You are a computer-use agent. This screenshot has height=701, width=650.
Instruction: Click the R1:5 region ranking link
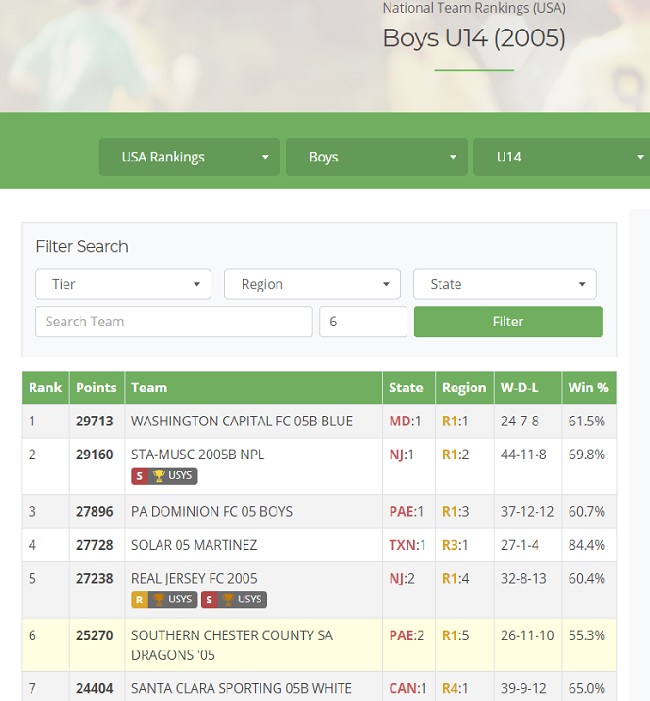point(456,636)
